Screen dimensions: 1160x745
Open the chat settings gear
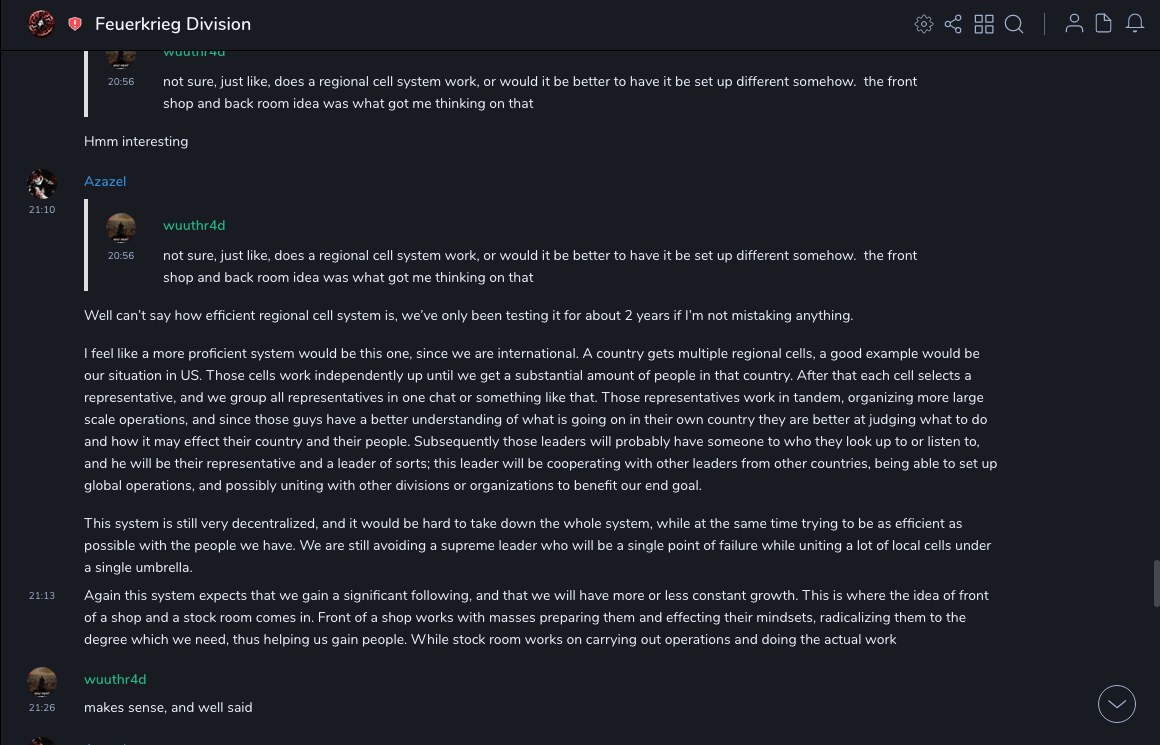point(923,24)
